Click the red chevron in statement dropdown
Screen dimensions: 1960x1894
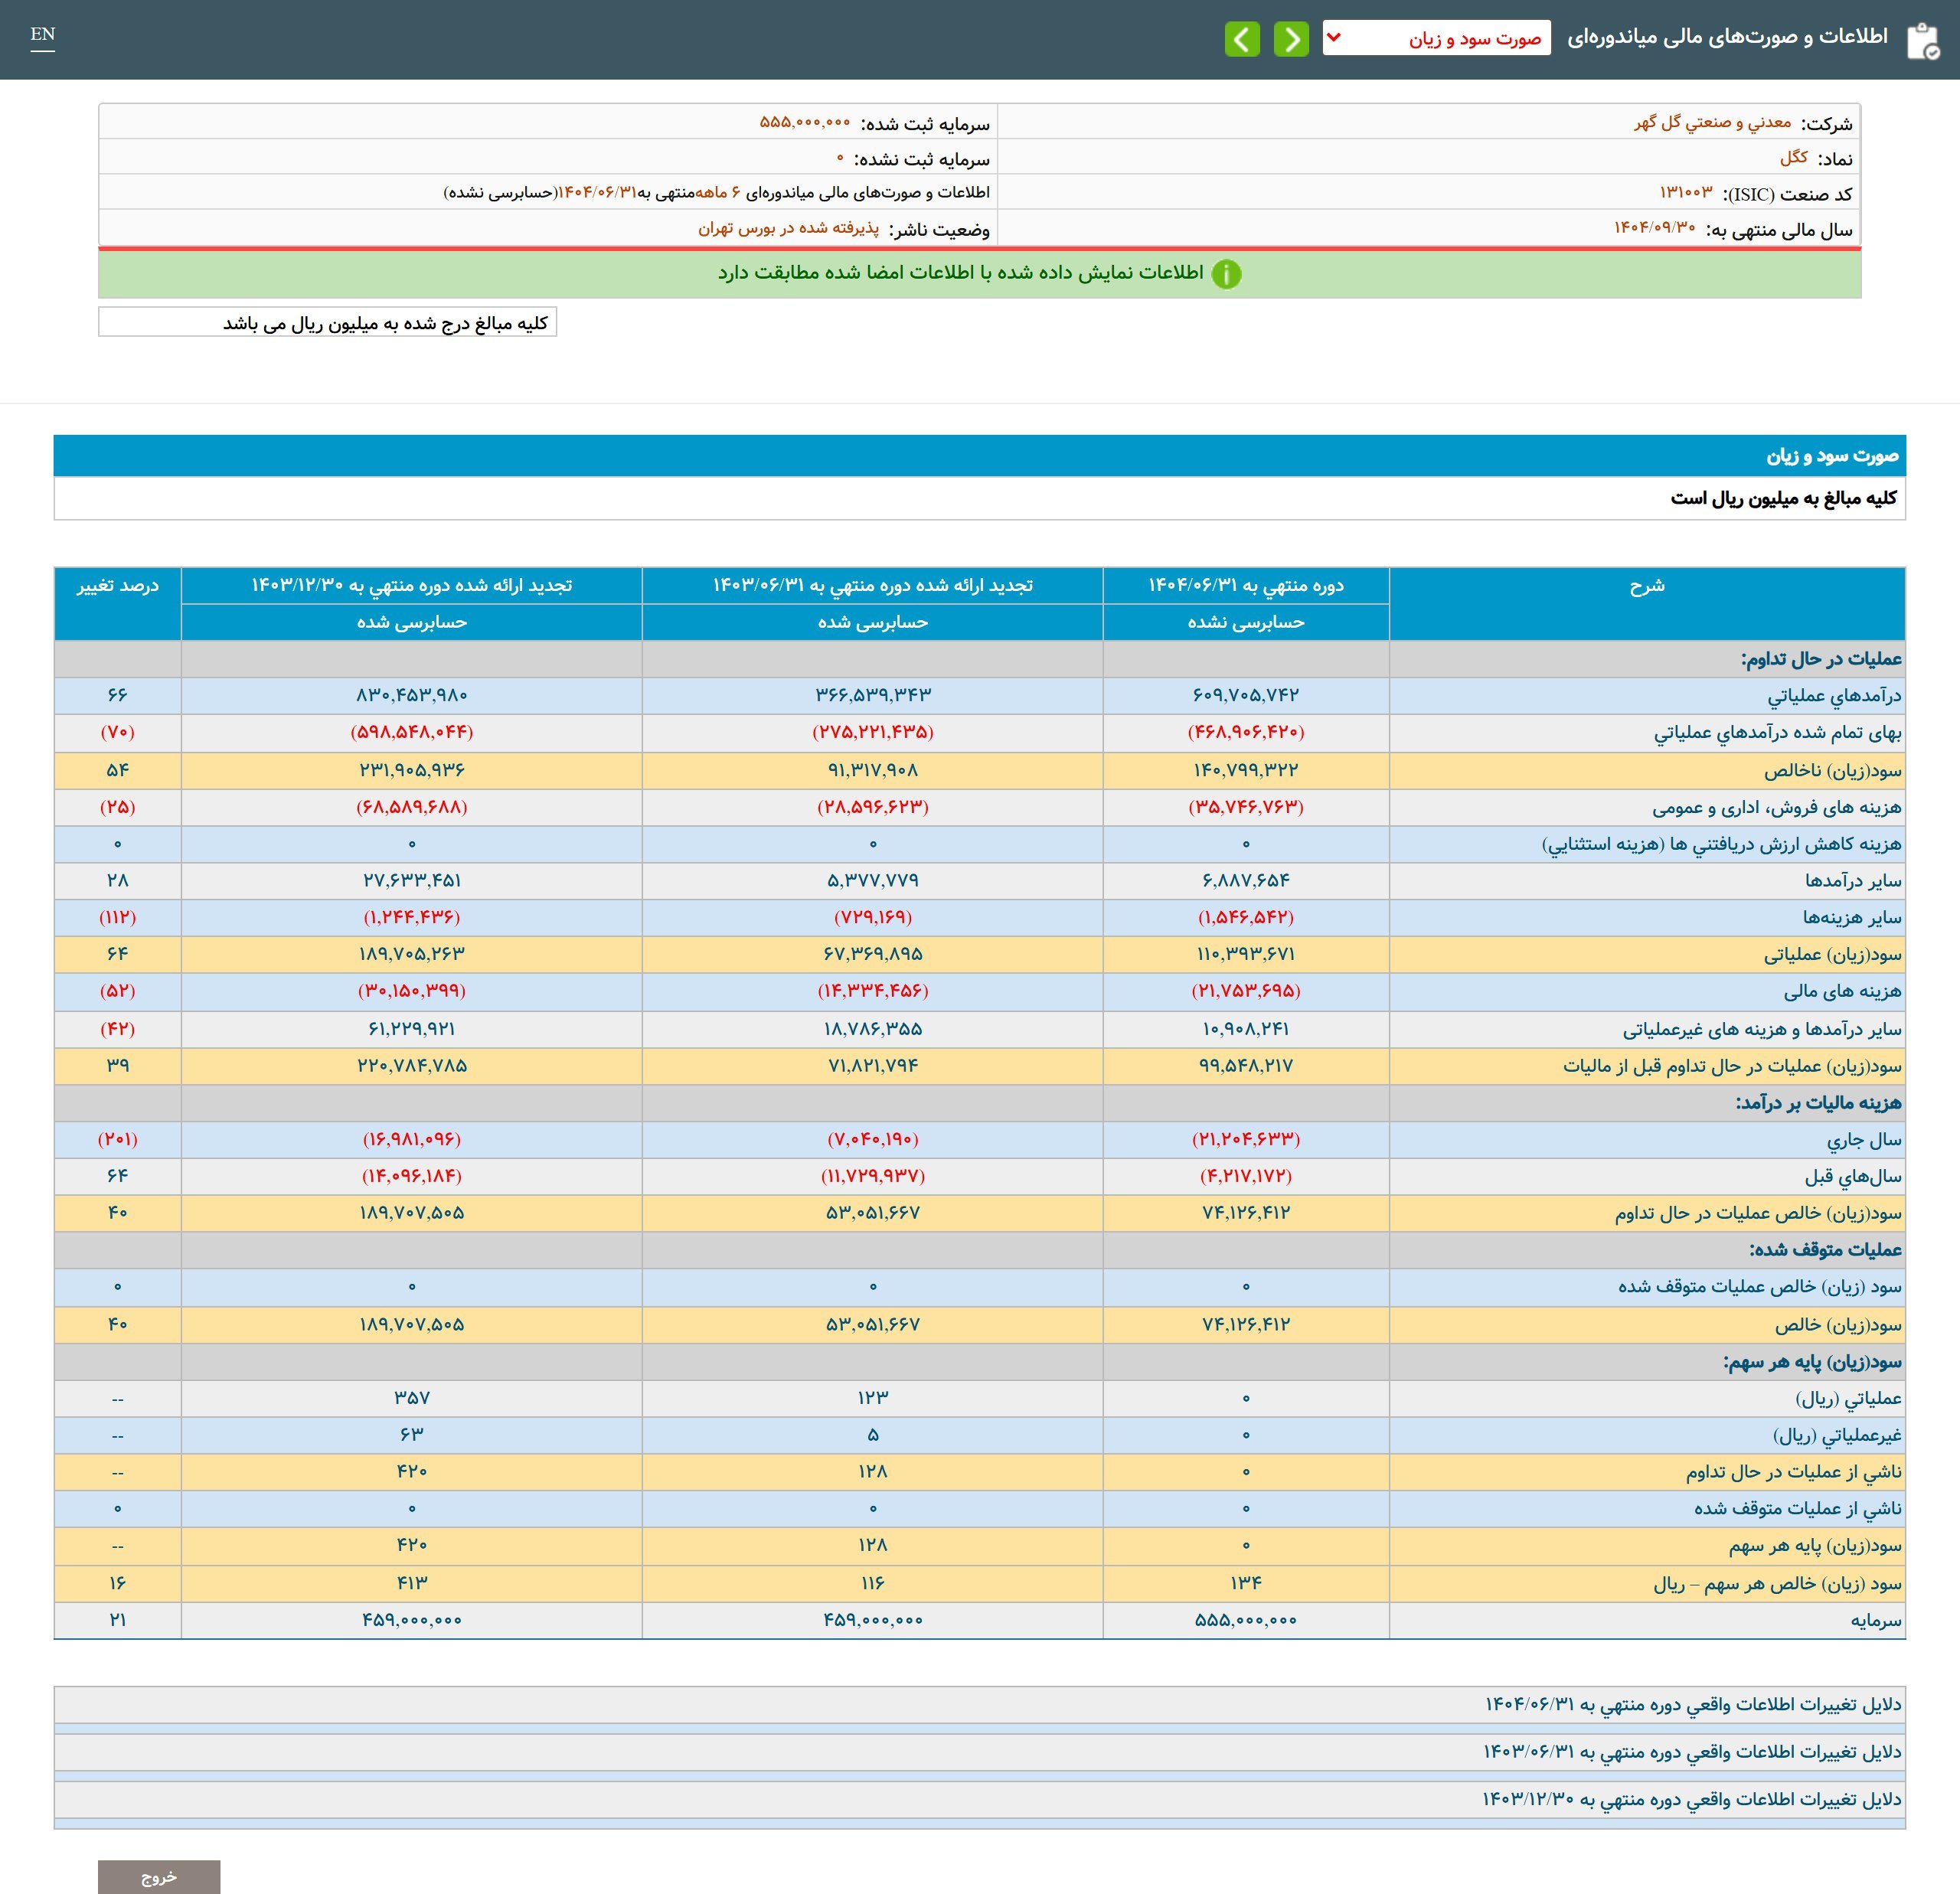click(1334, 38)
